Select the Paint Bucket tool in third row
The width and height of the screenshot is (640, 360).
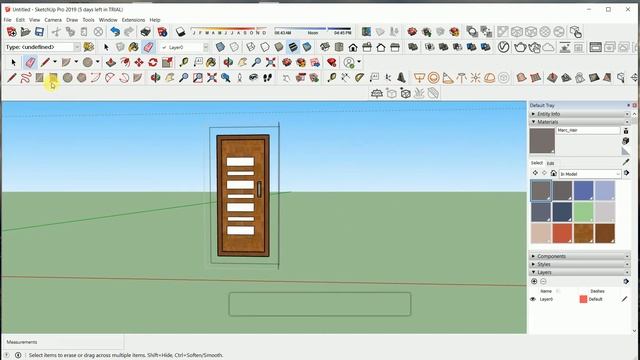tap(211, 62)
